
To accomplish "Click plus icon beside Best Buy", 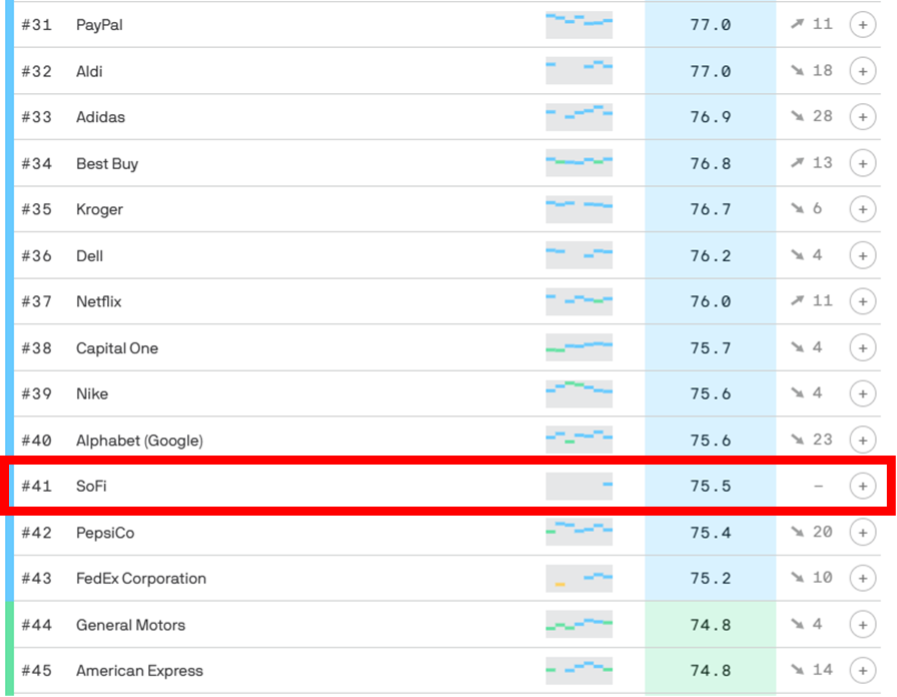I will [862, 163].
